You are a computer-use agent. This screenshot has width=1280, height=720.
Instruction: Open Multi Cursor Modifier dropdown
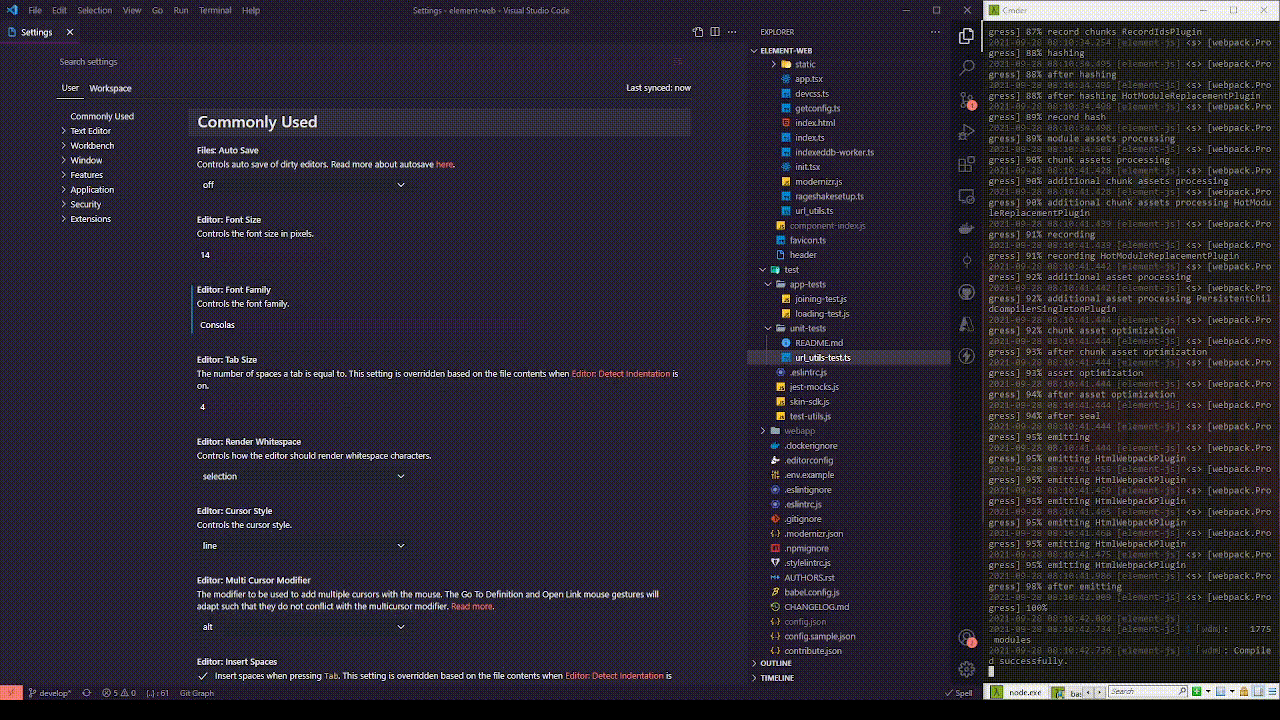(x=303, y=627)
